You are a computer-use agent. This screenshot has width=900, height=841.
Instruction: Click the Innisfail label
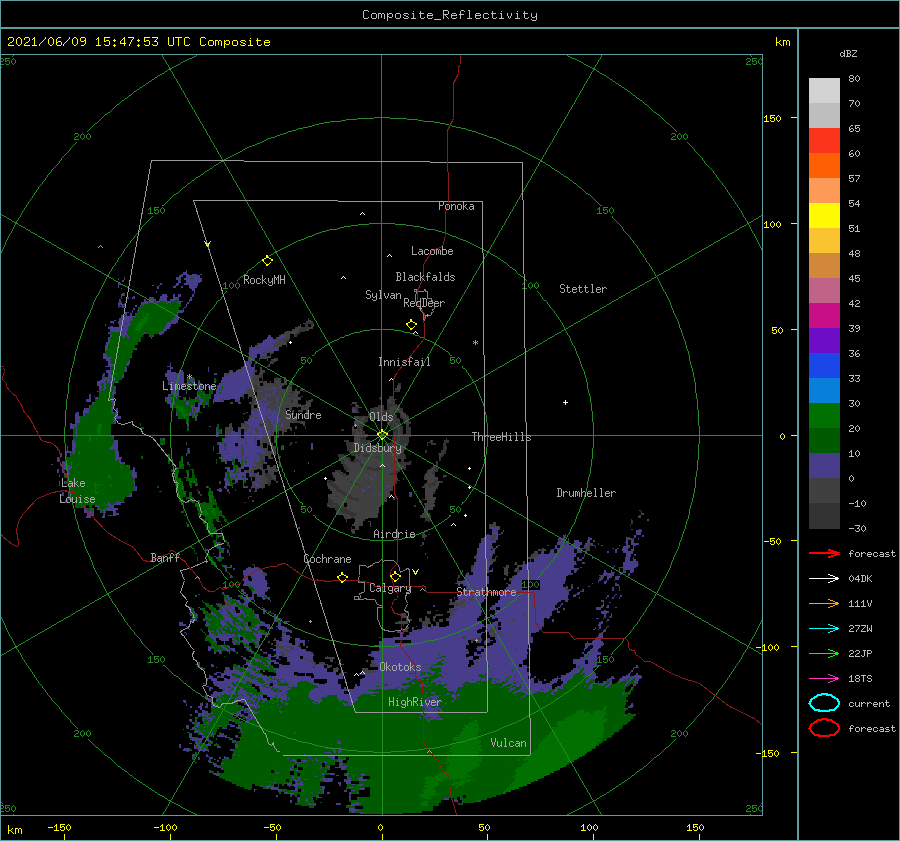404,362
